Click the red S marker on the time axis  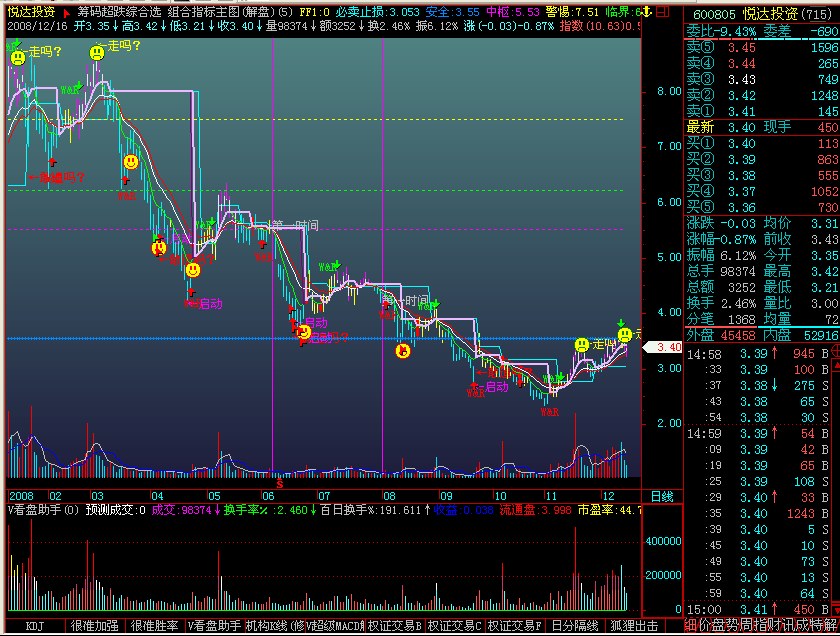[279, 484]
